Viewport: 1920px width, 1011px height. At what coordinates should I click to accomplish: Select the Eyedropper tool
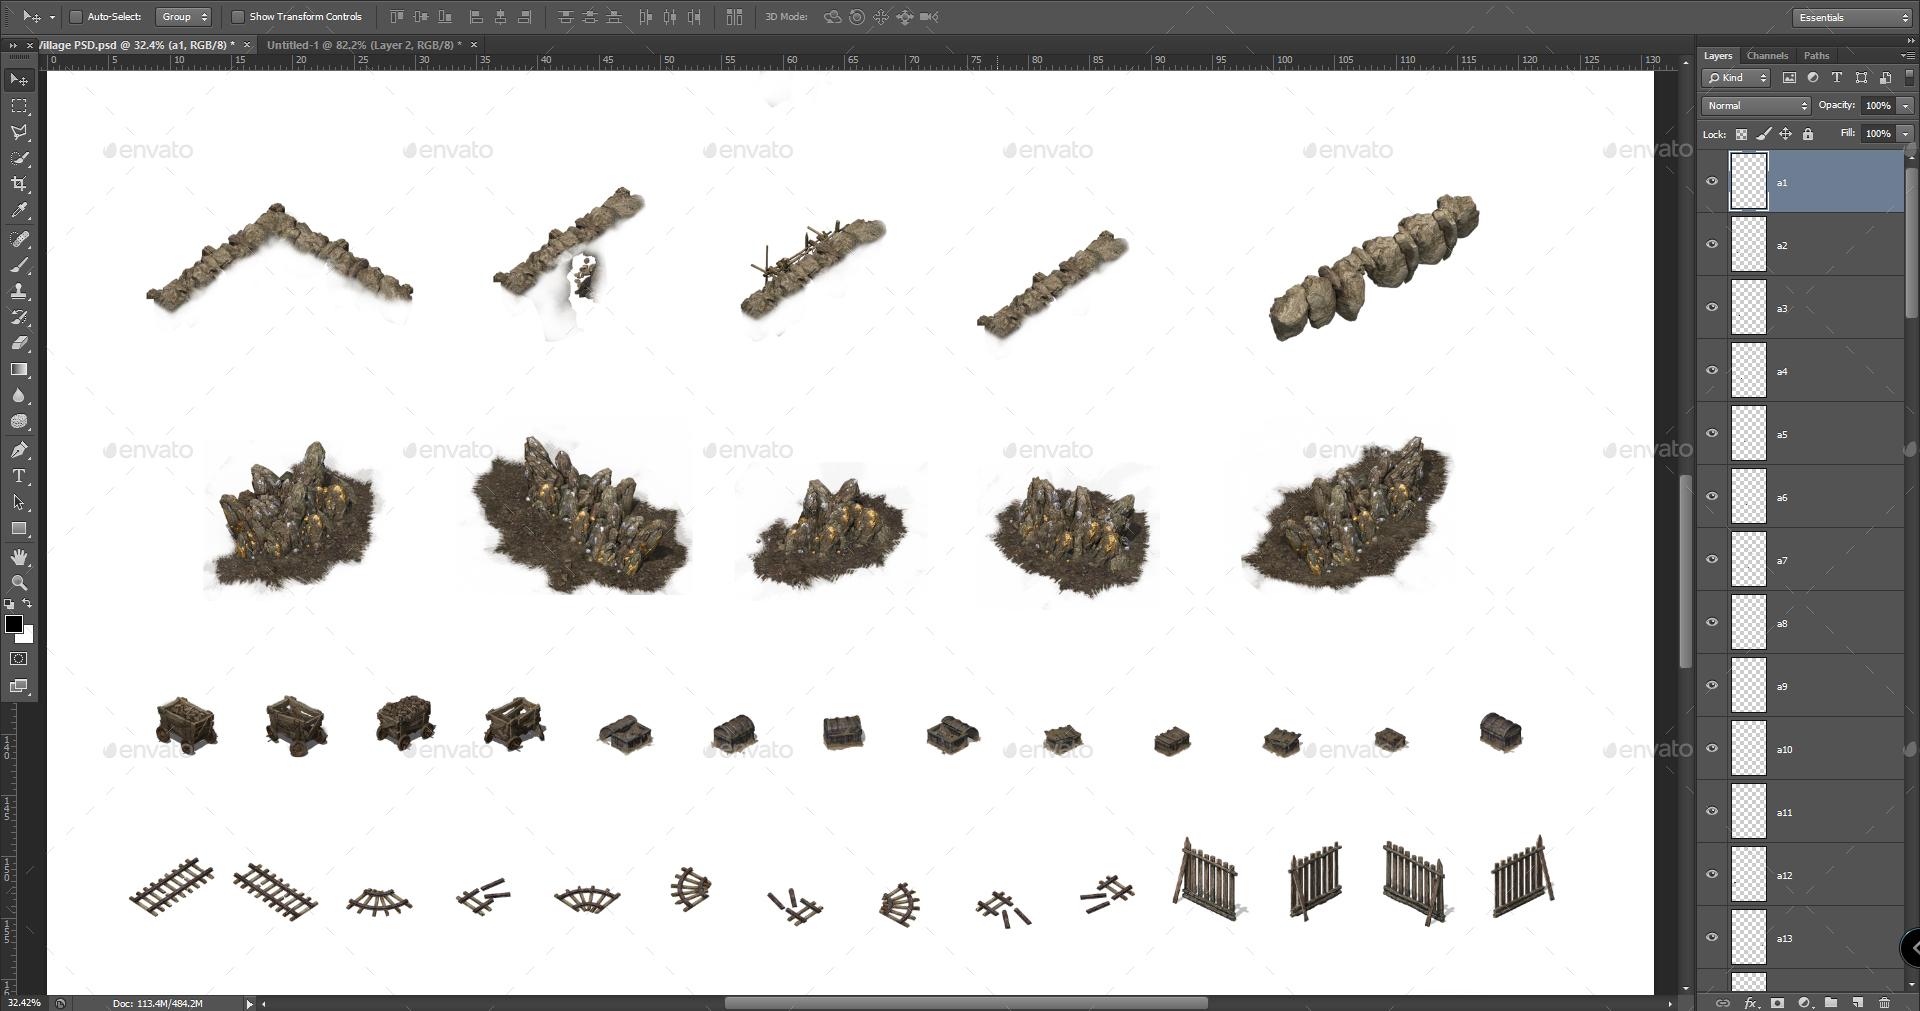tap(19, 211)
